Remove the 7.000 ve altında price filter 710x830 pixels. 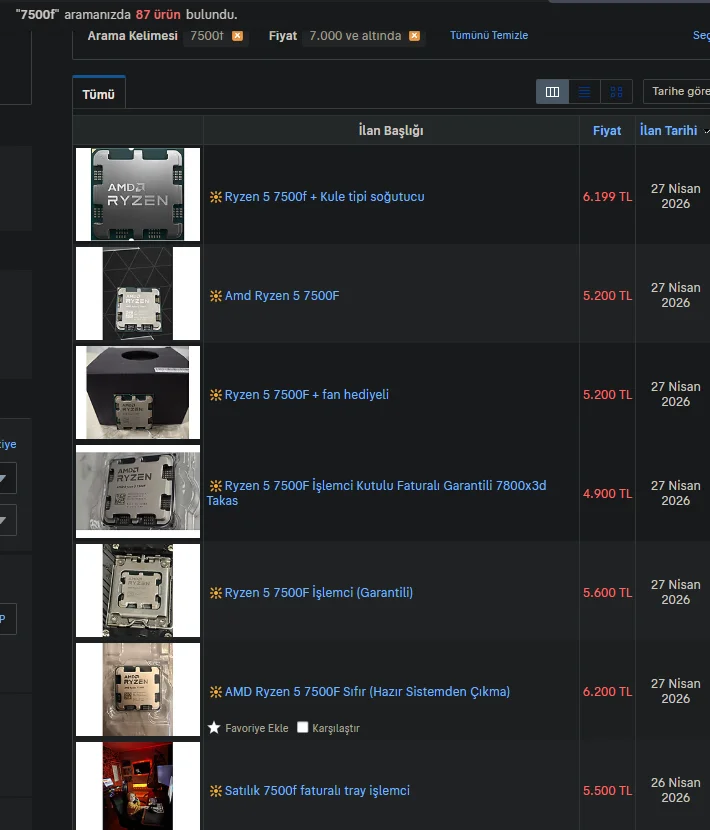pyautogui.click(x=415, y=35)
